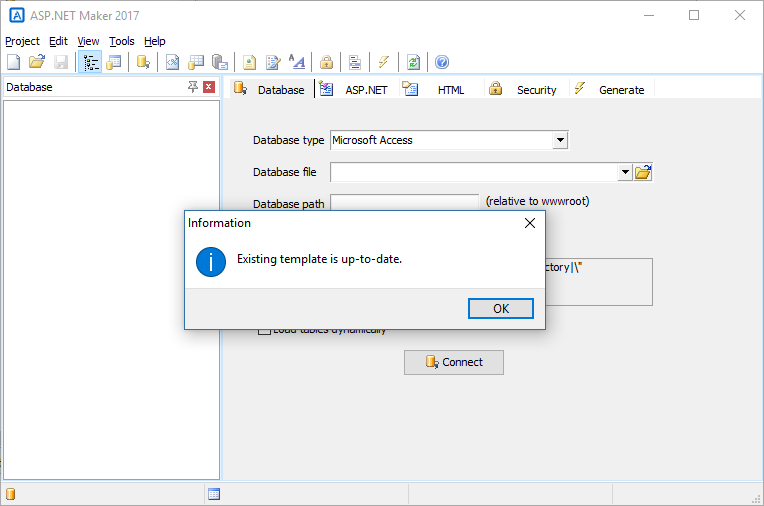The width and height of the screenshot is (764, 506).
Task: Click the Save Project floppy disk icon
Action: click(61, 62)
